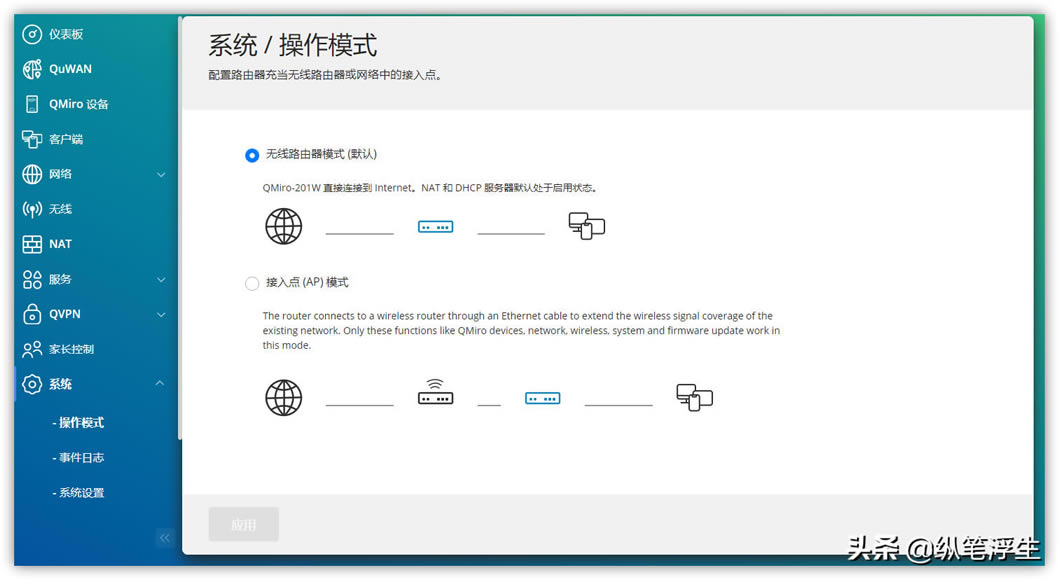This screenshot has width=1058, height=580.
Task: Expand the 网络 menu chevron
Action: coord(161,175)
